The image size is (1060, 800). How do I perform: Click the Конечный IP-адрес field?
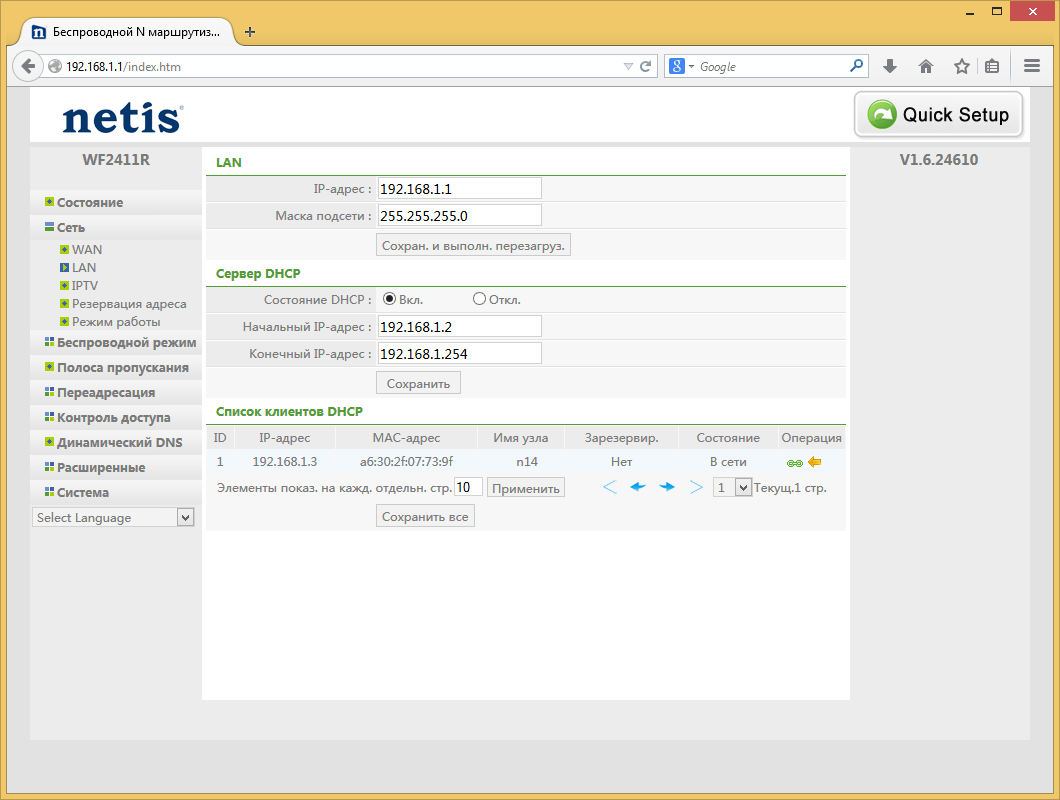(459, 354)
